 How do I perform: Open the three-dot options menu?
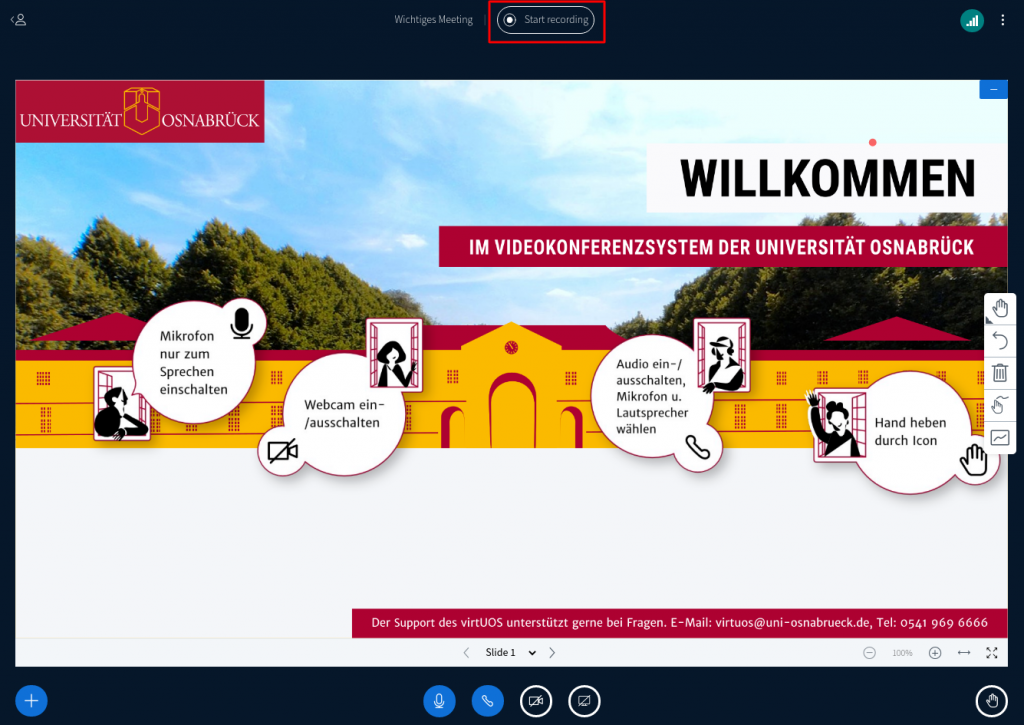tap(1002, 20)
